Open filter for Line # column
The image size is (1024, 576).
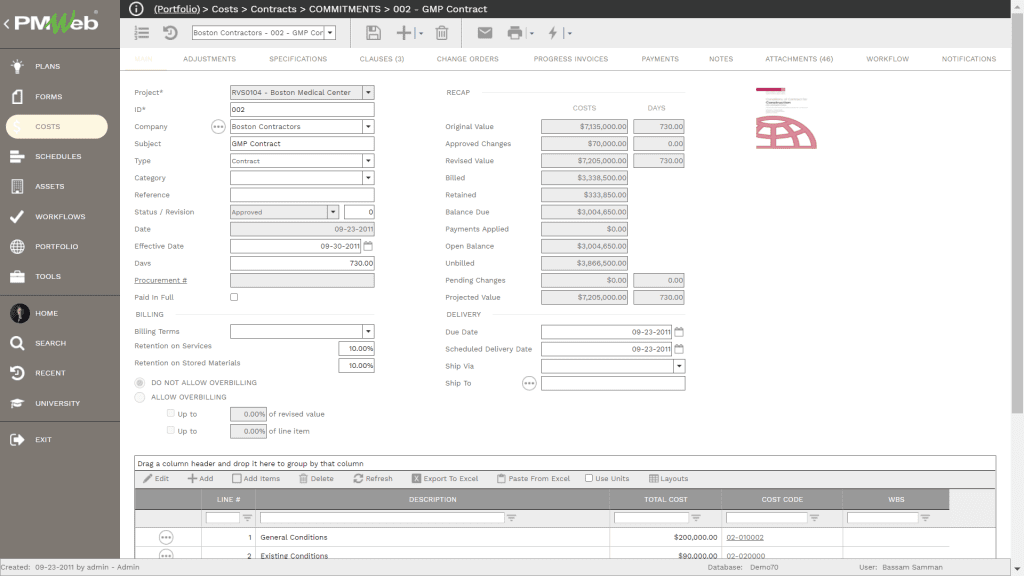click(248, 518)
